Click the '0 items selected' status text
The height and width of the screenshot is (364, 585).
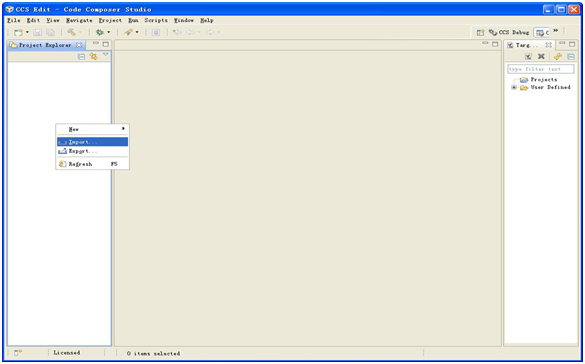153,353
